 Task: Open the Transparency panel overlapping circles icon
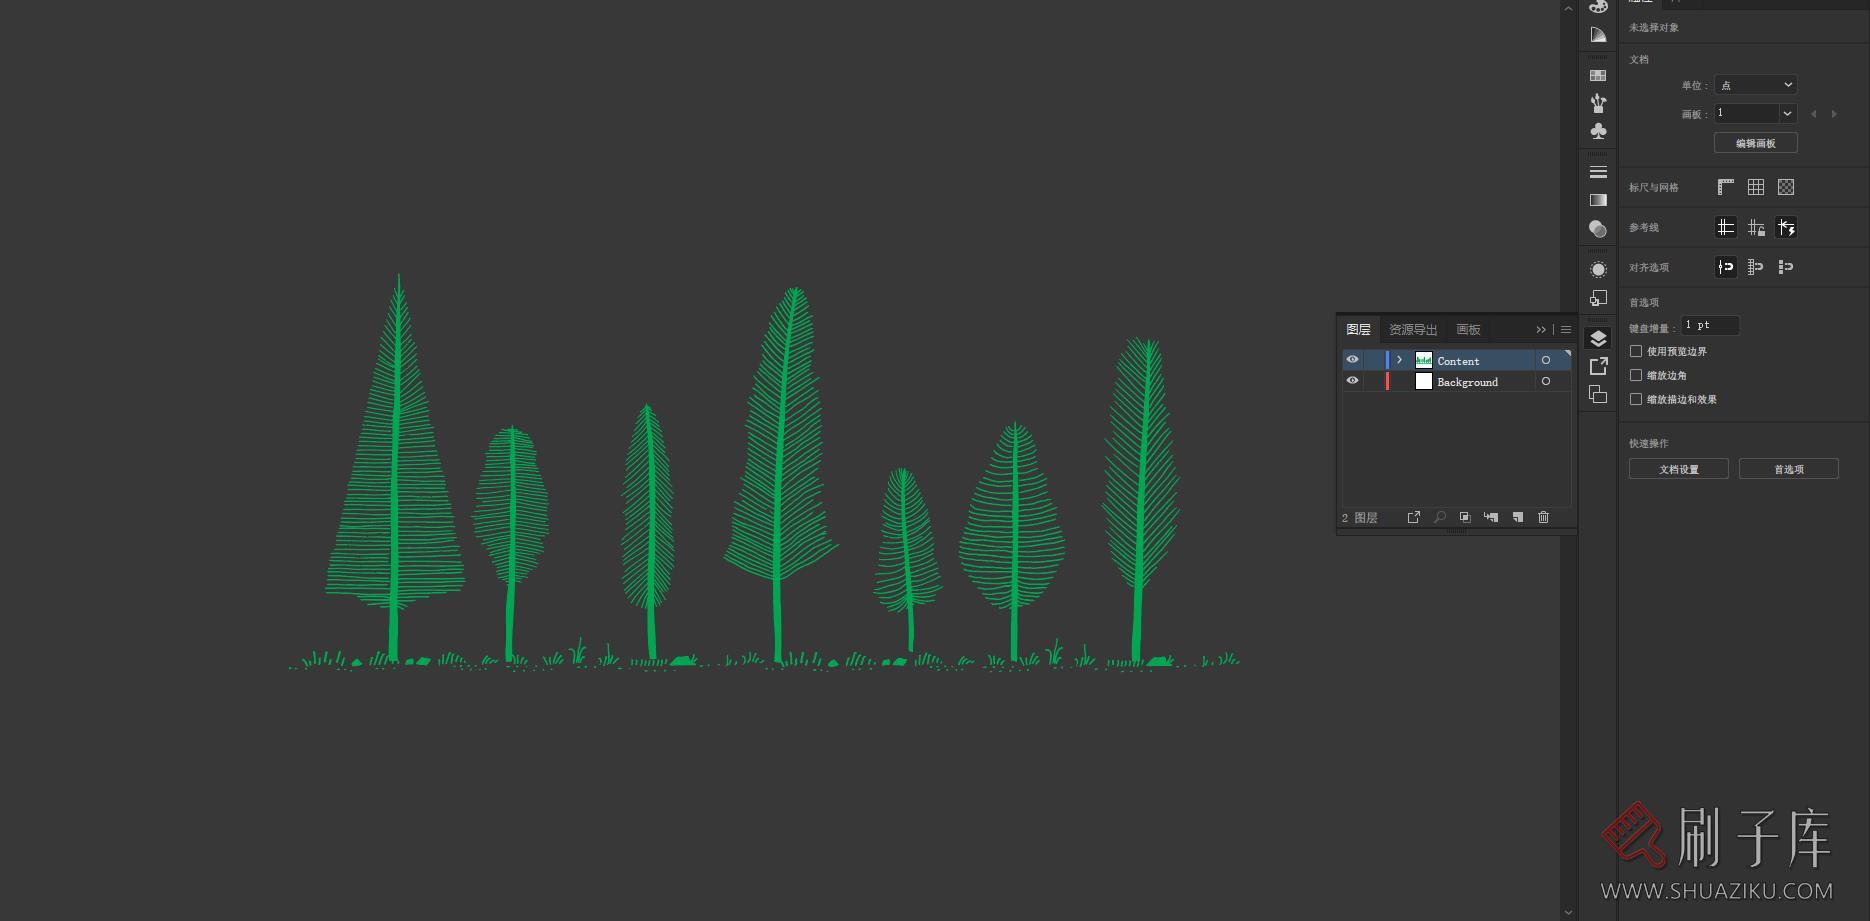1598,229
